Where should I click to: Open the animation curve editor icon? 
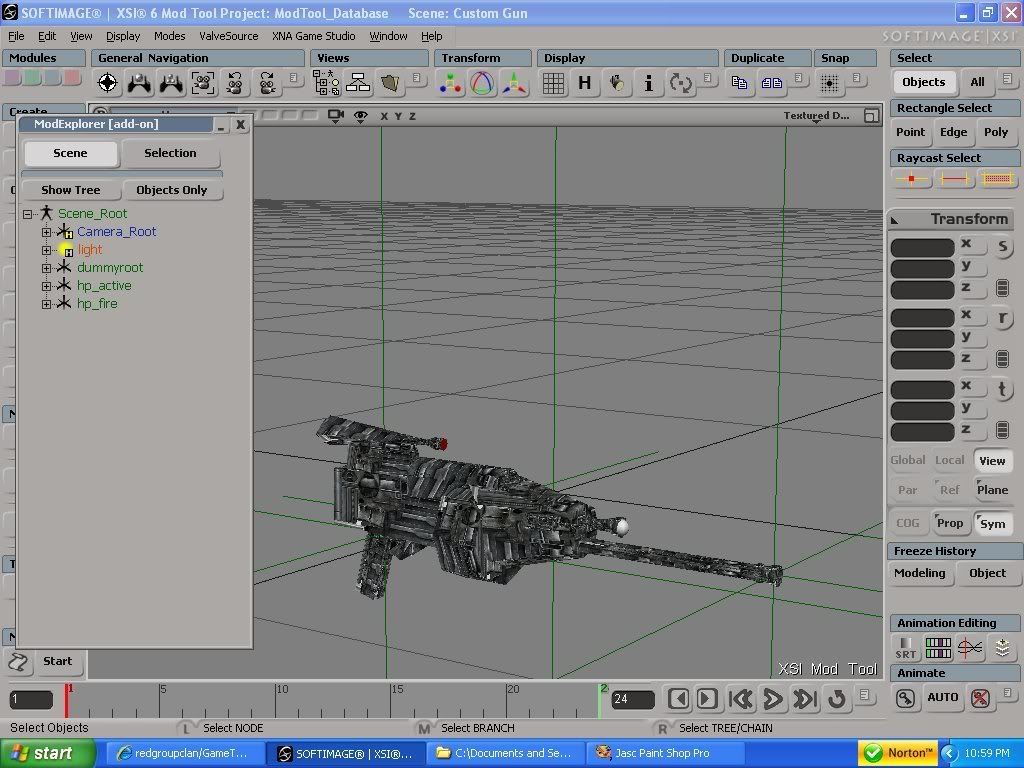[x=970, y=648]
